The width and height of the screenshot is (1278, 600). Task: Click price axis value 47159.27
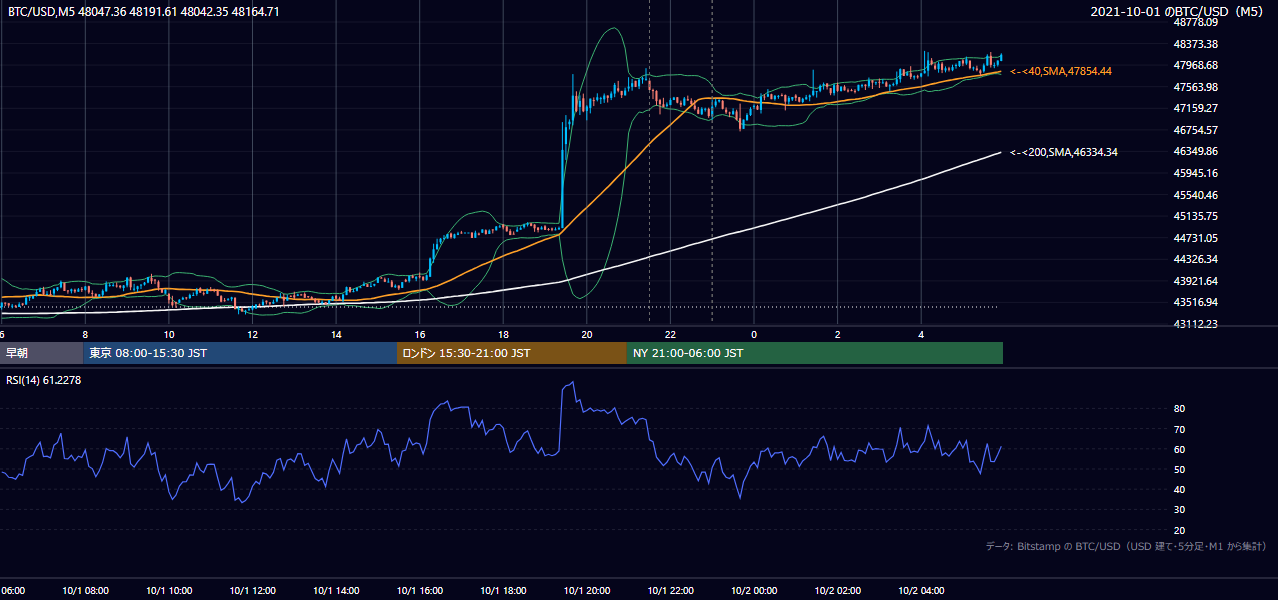point(1195,108)
